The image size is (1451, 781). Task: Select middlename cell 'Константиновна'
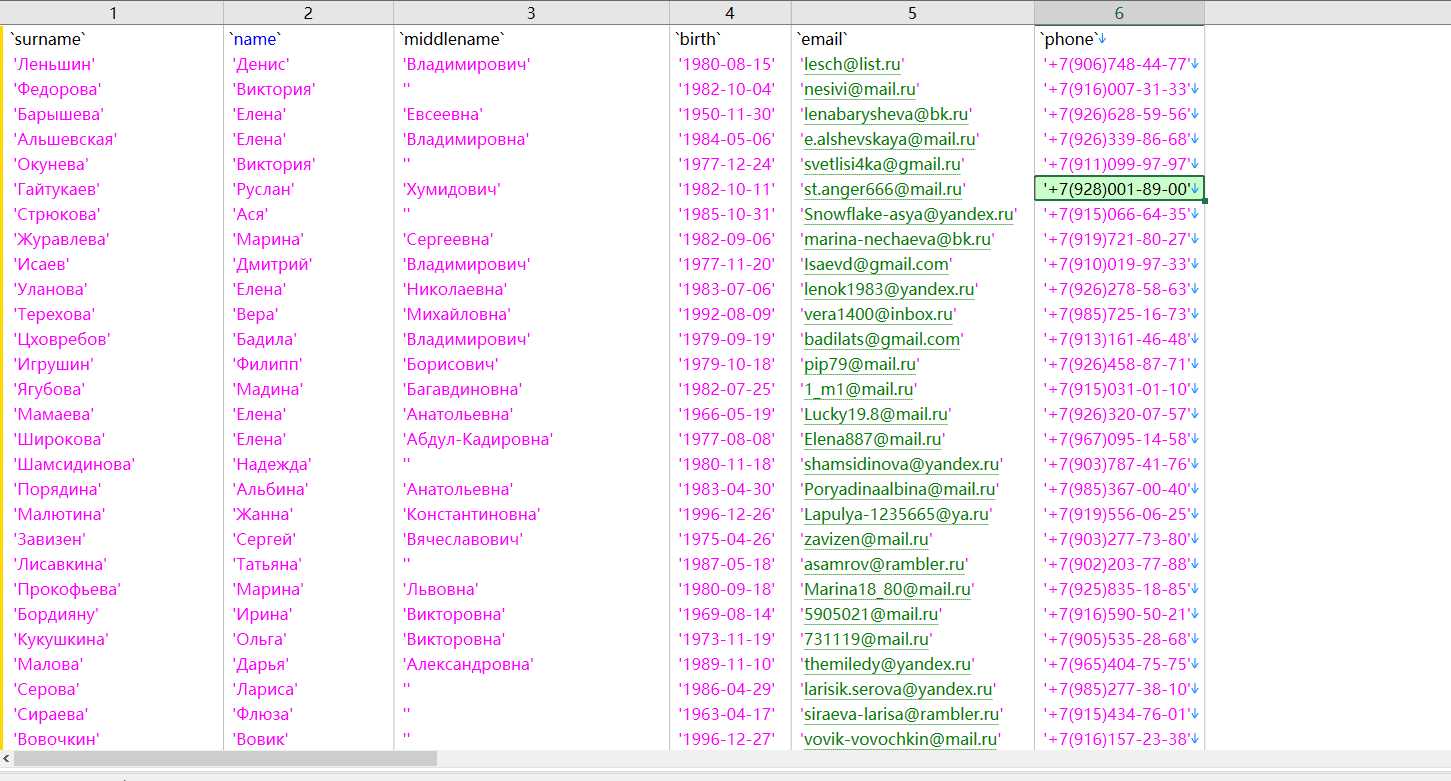click(x=531, y=514)
